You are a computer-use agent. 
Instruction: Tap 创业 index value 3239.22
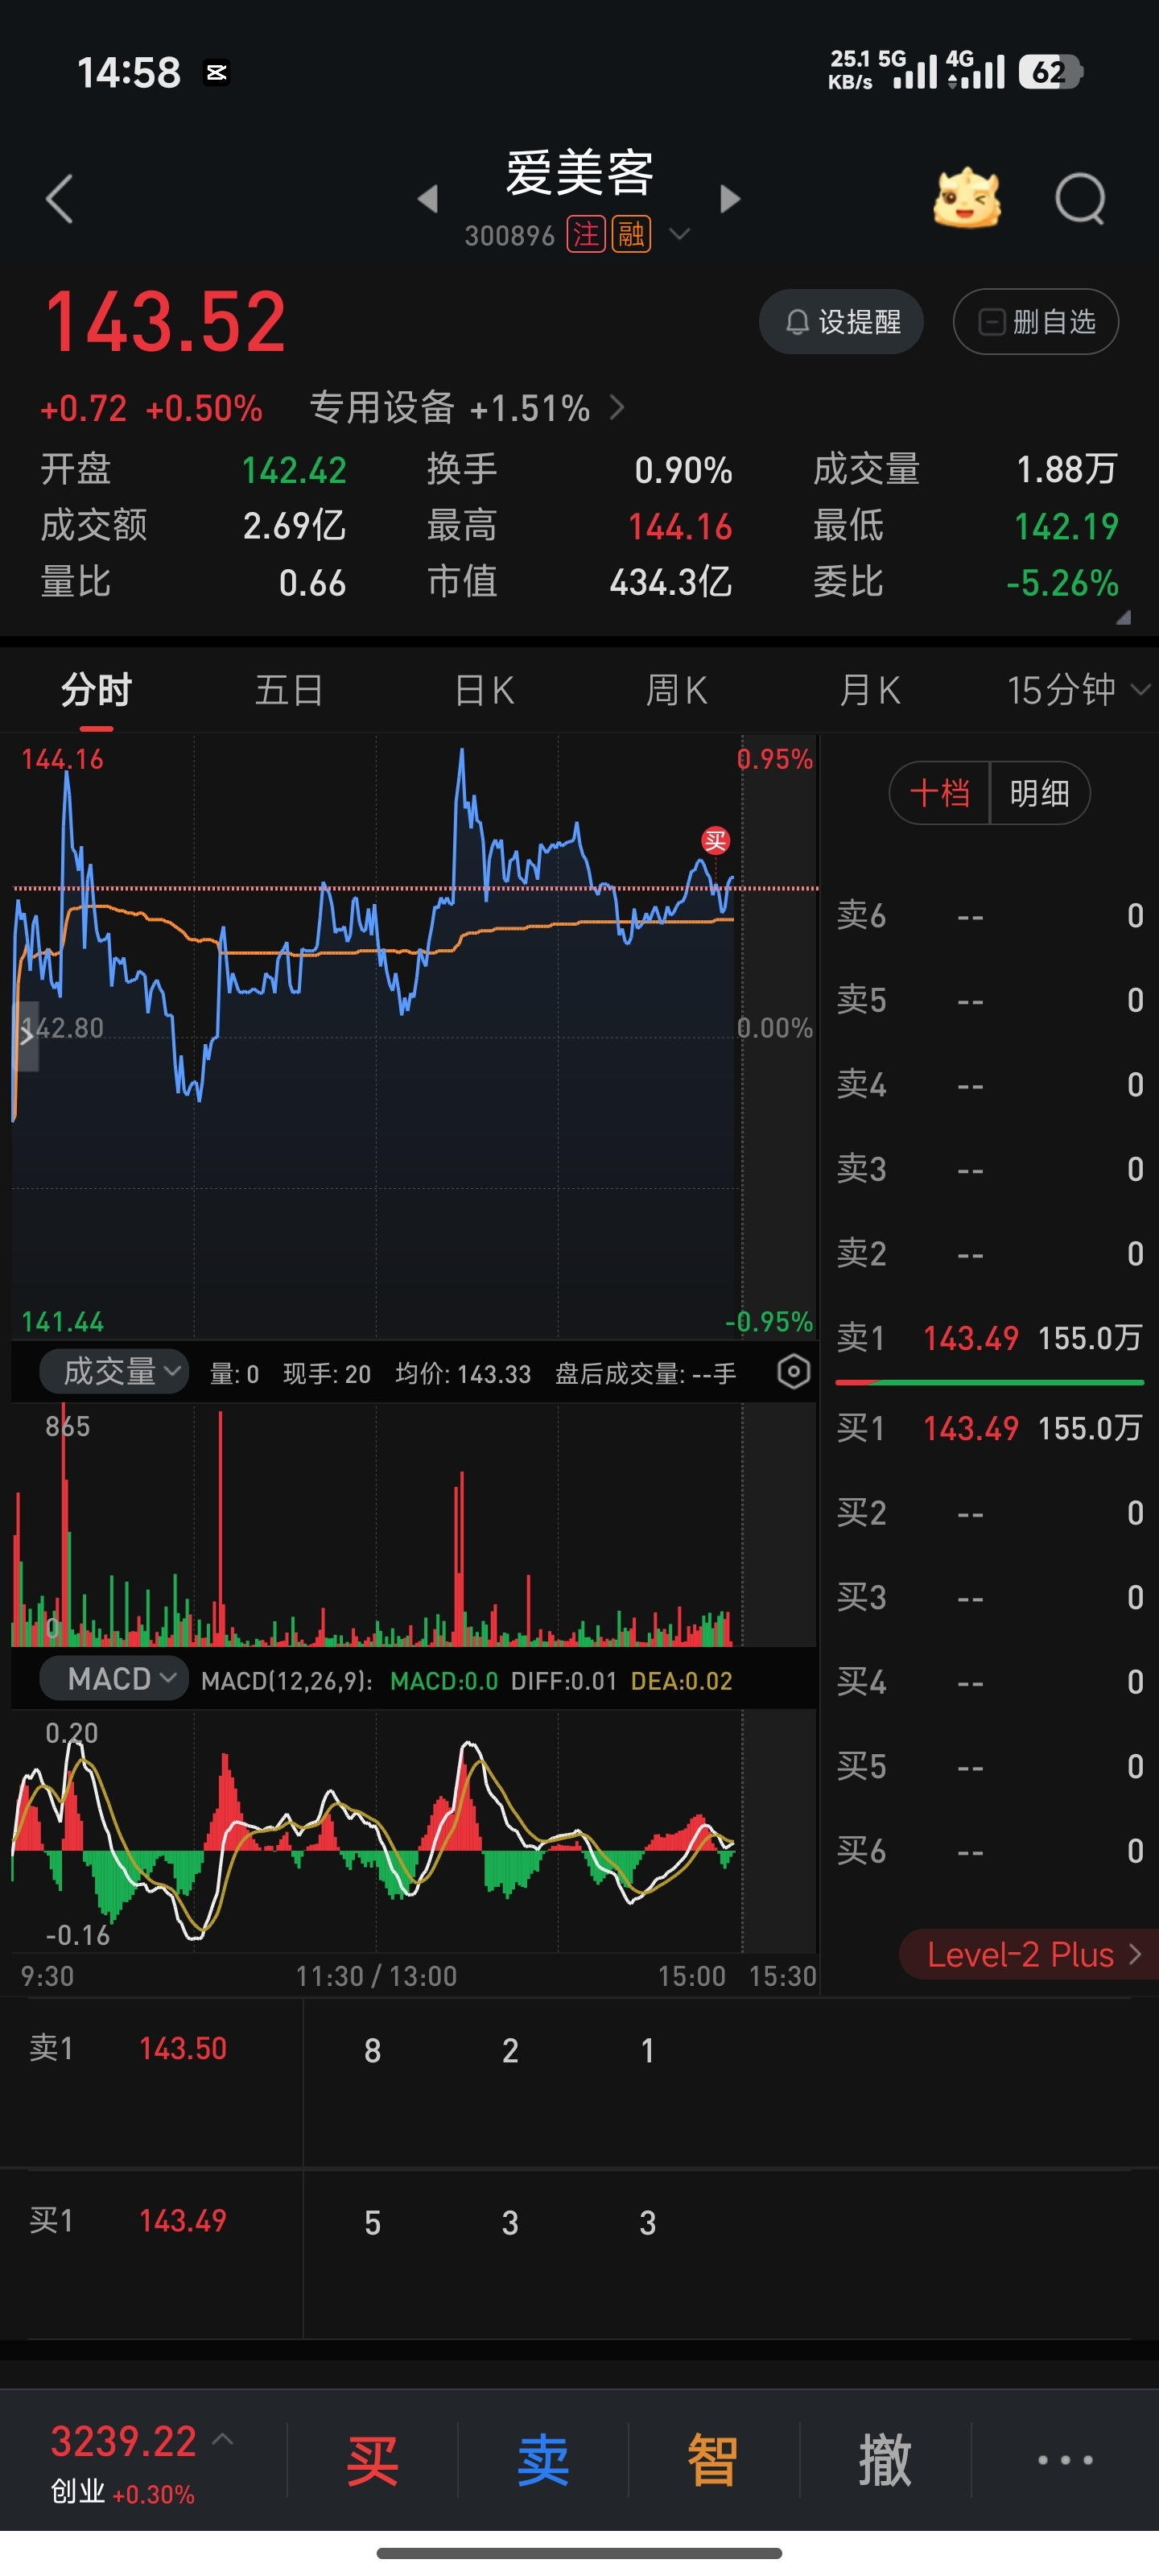click(124, 2442)
